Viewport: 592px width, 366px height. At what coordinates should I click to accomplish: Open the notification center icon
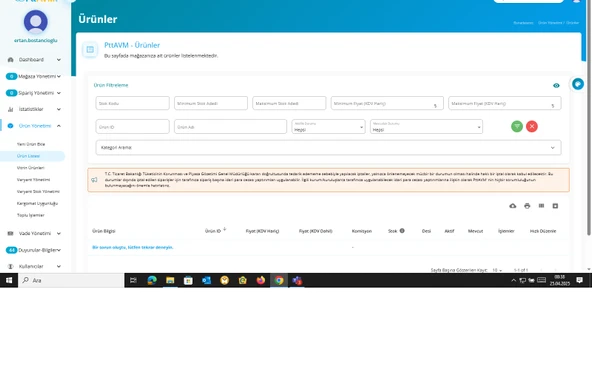pyautogui.click(x=580, y=280)
